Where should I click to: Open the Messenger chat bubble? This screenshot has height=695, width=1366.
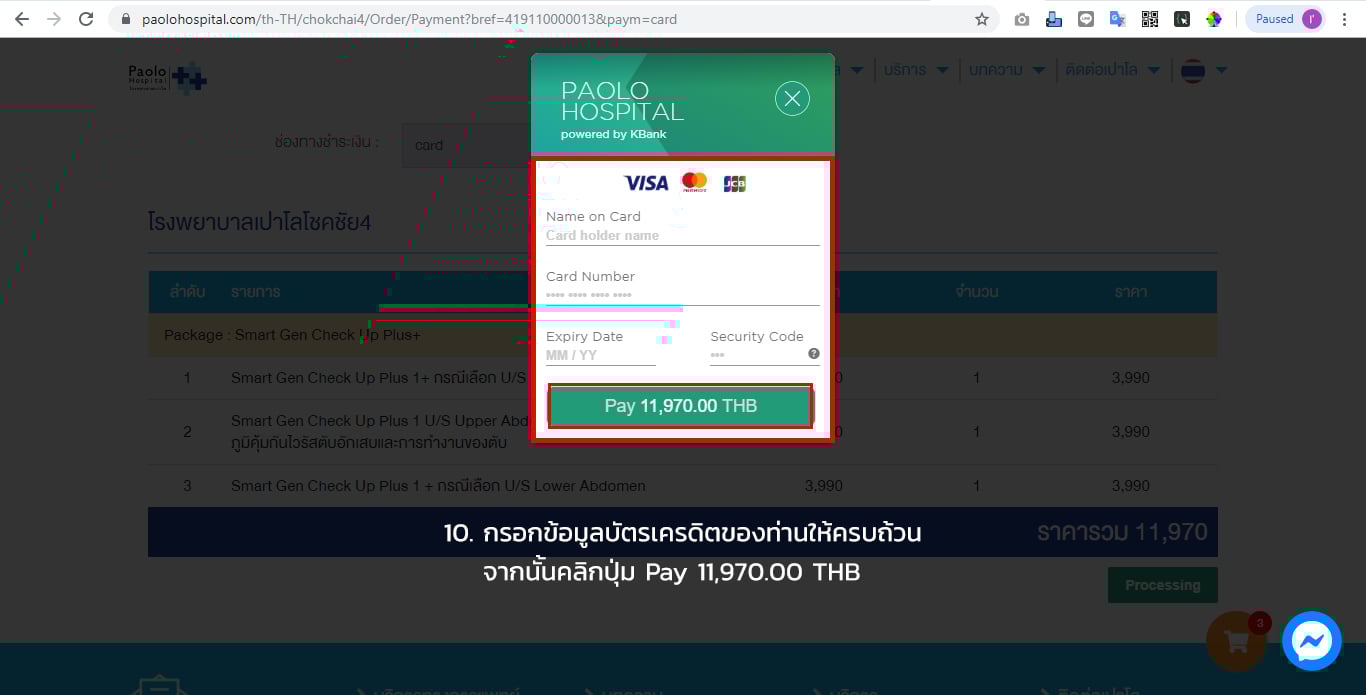pos(1311,641)
